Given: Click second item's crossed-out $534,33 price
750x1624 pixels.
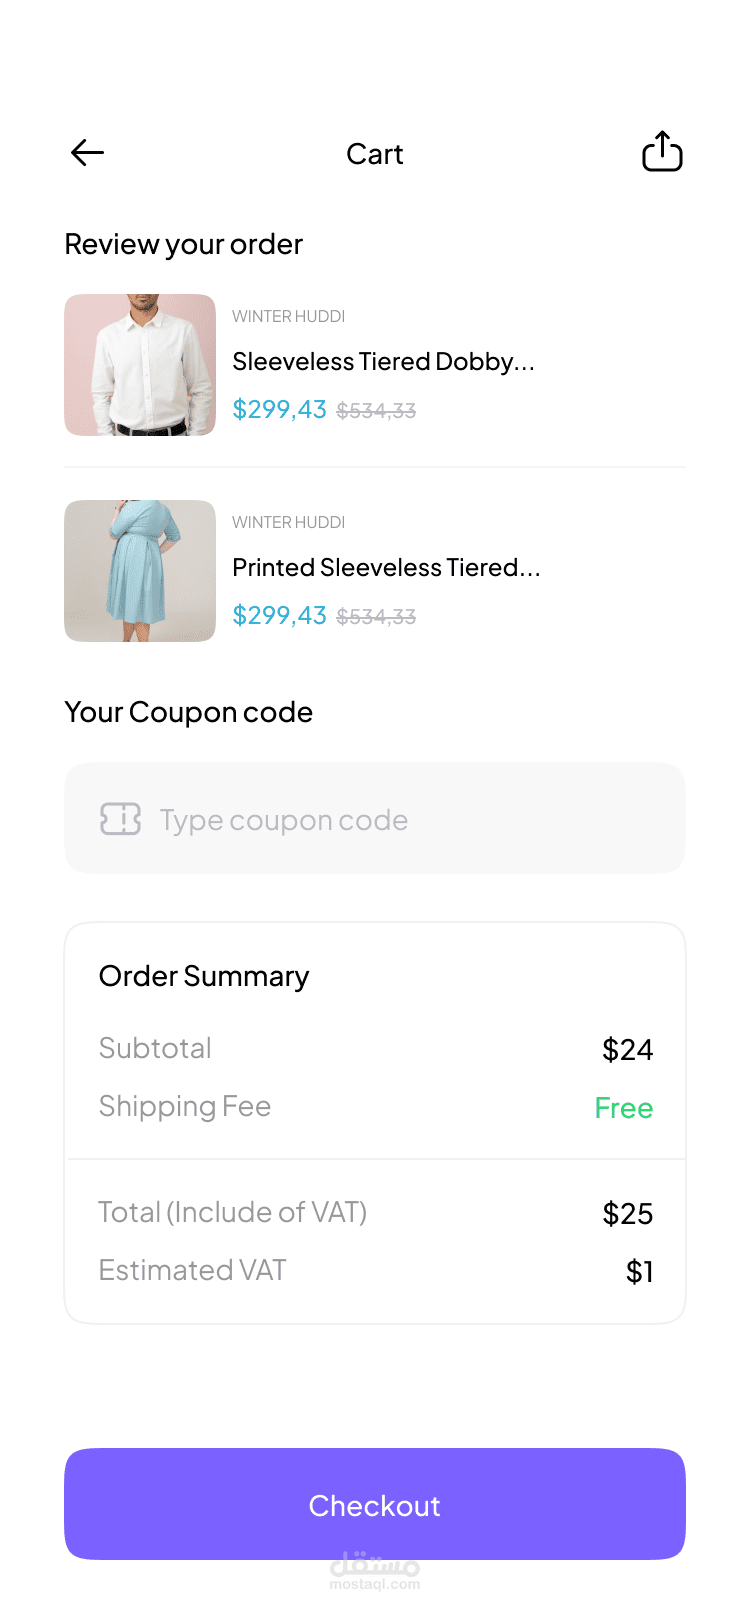Looking at the screenshot, I should 376,616.
